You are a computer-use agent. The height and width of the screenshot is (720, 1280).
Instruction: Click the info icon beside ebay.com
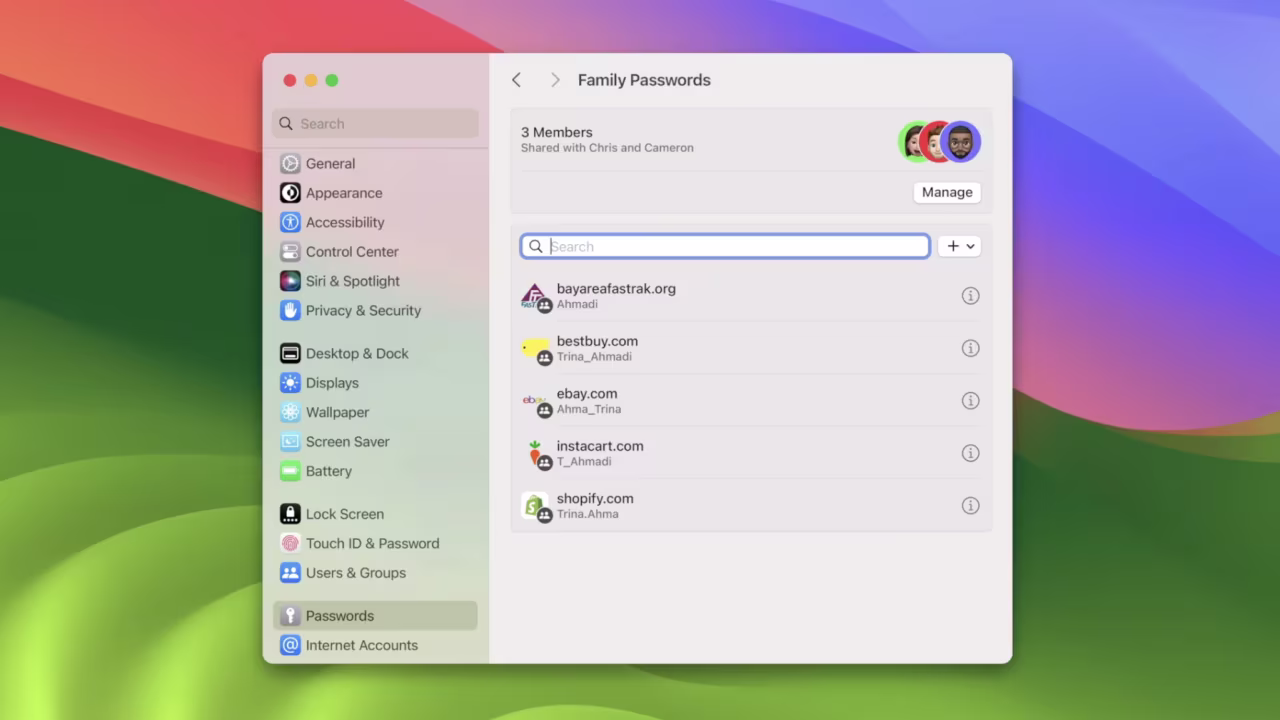[970, 401]
